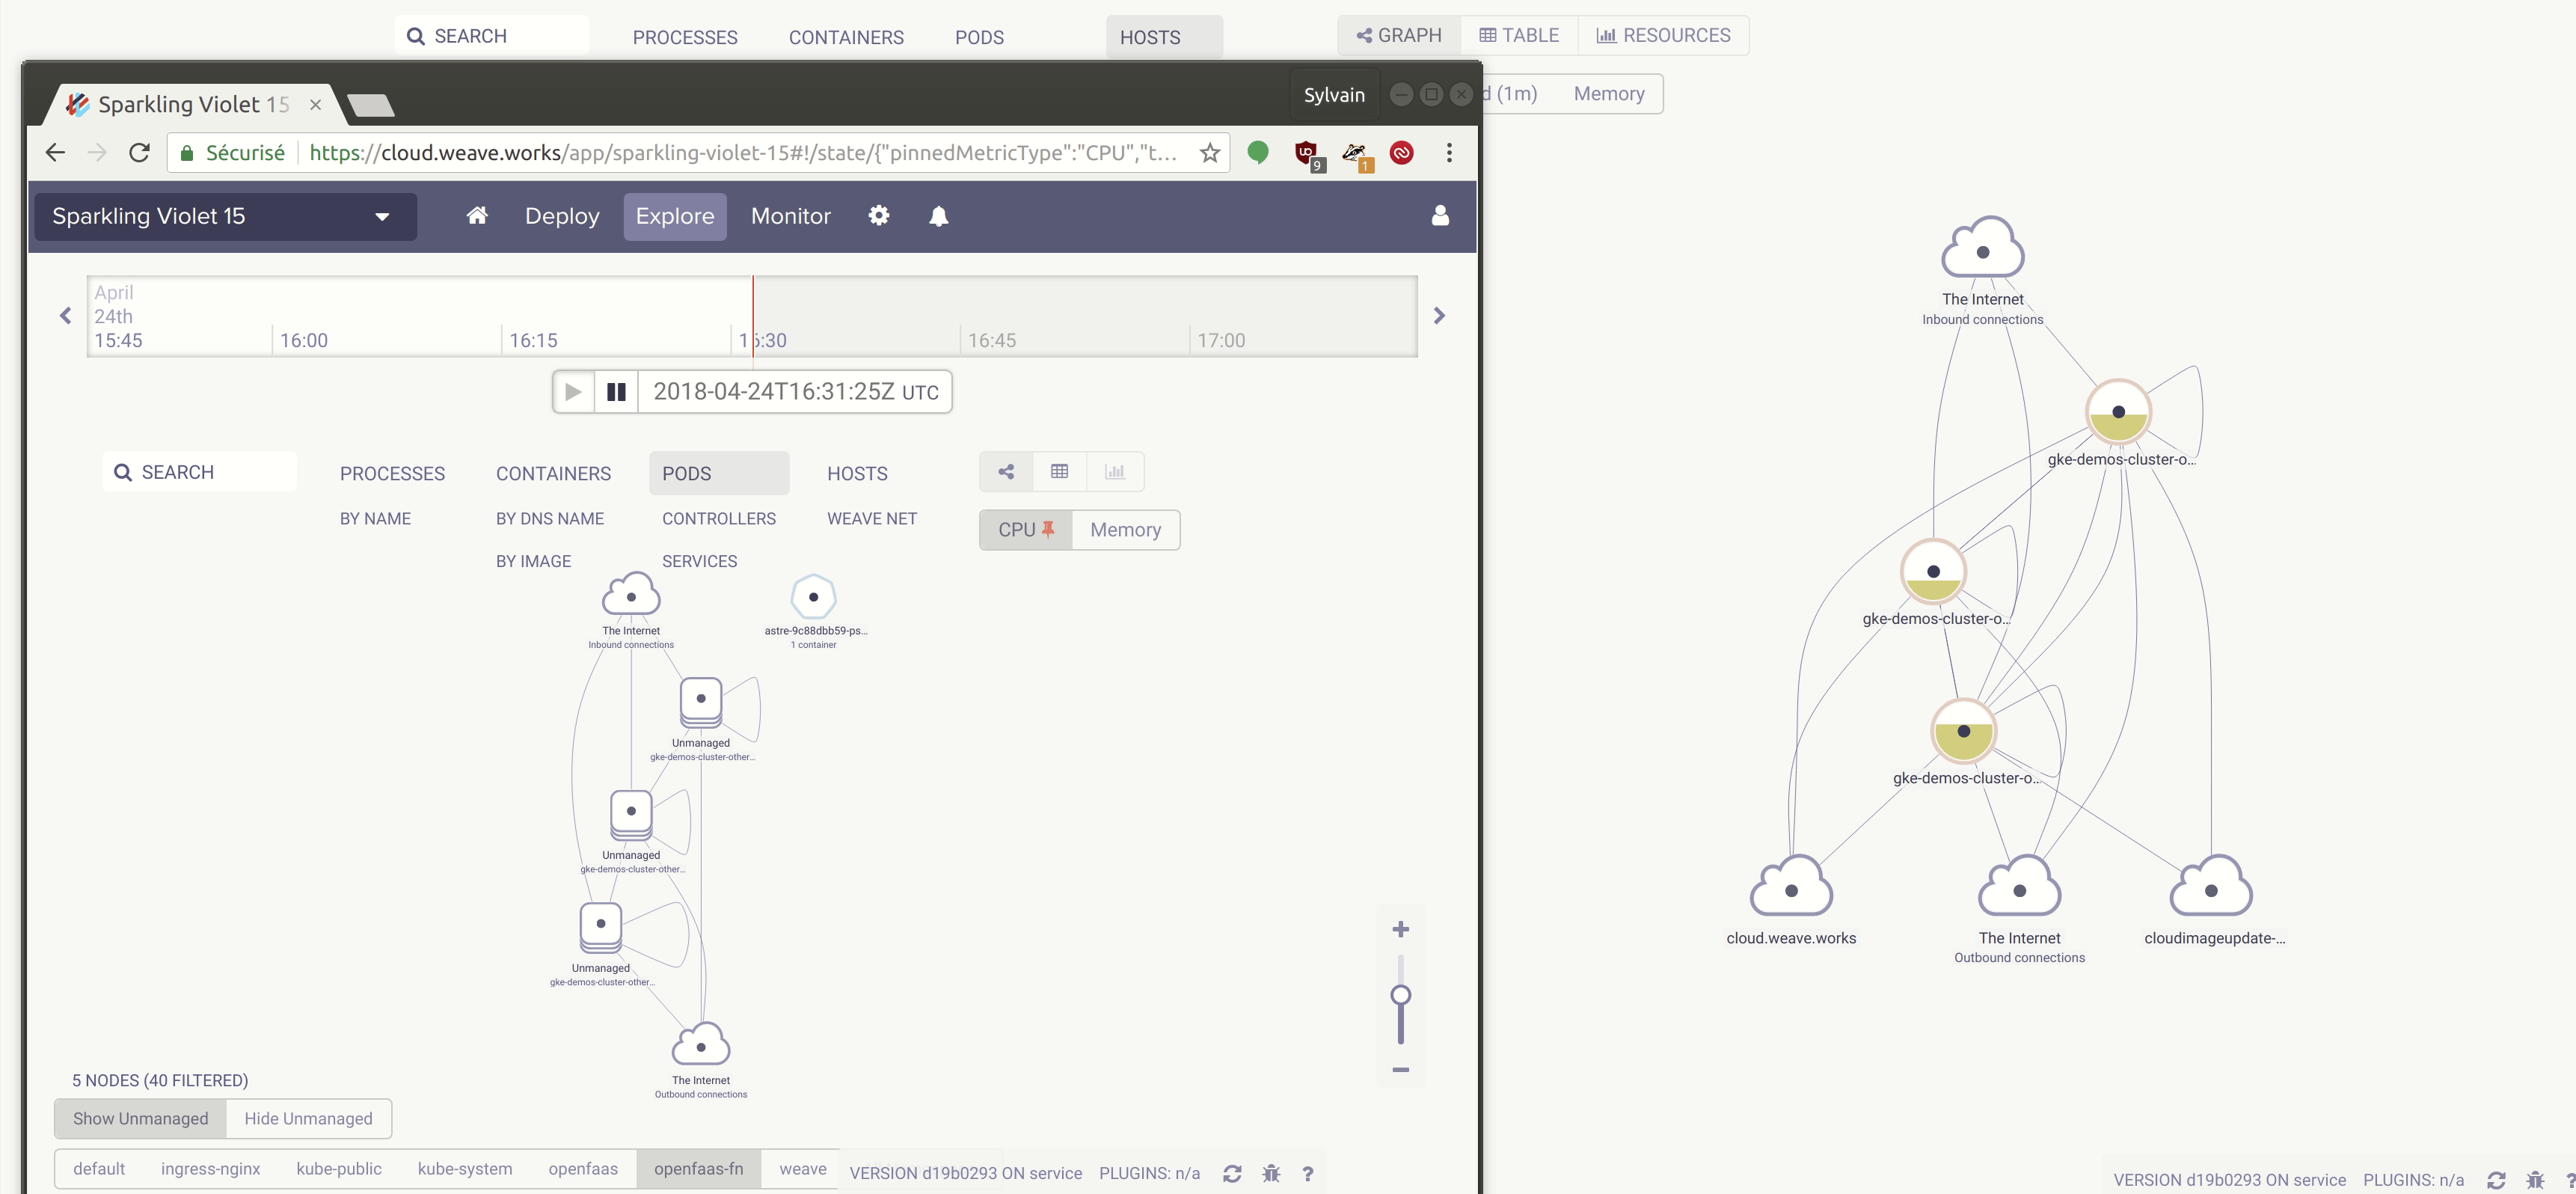The image size is (2576, 1194).
Task: Click the home icon in navigation bar
Action: click(x=477, y=216)
